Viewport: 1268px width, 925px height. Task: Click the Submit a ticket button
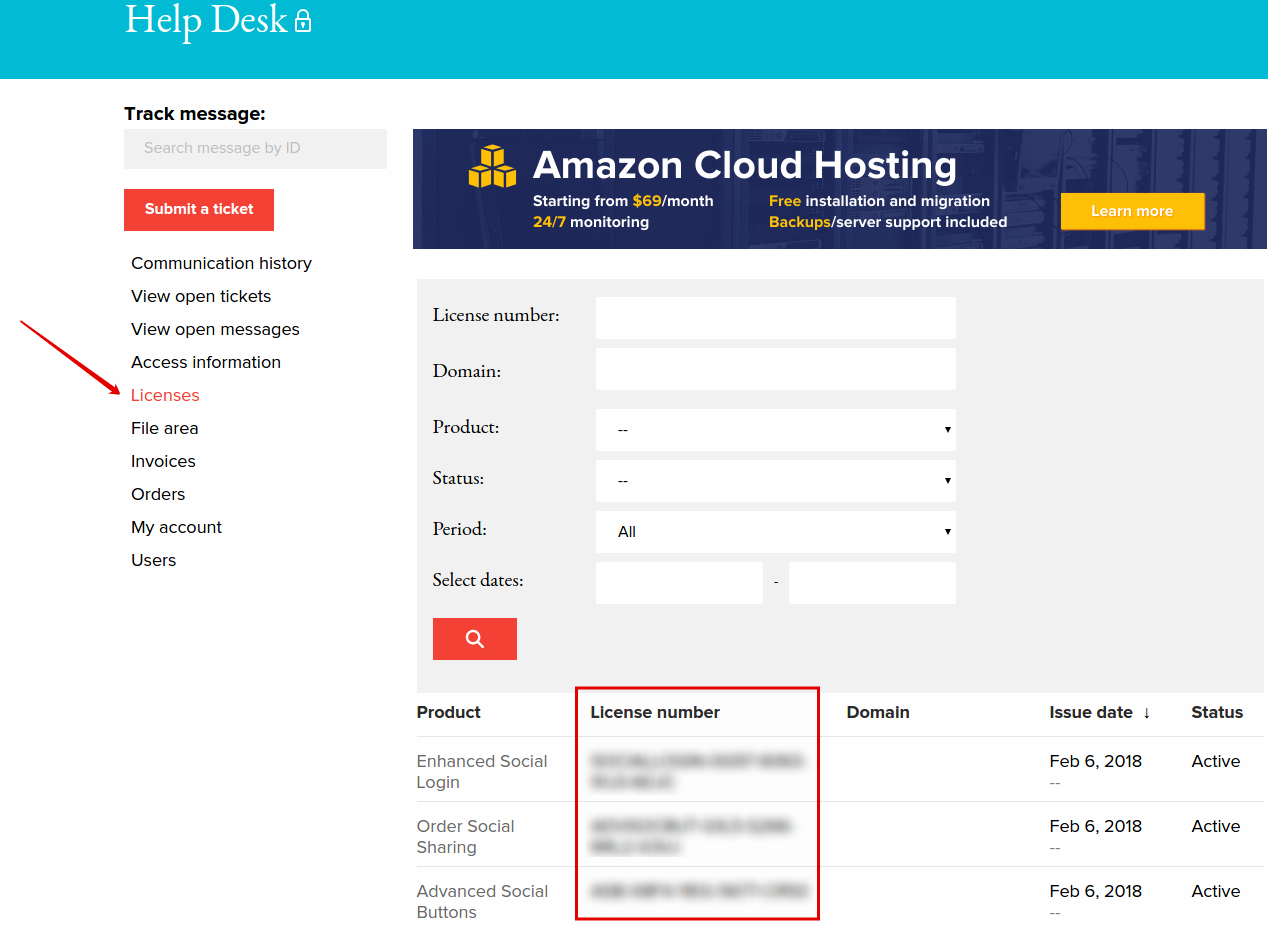click(x=199, y=209)
